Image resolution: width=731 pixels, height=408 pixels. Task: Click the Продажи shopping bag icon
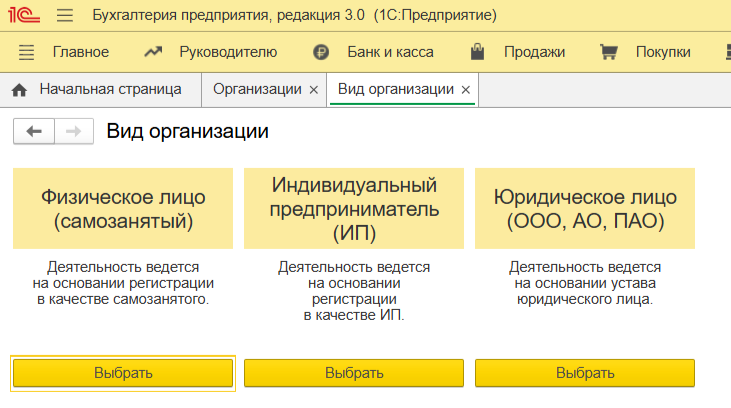tap(478, 52)
